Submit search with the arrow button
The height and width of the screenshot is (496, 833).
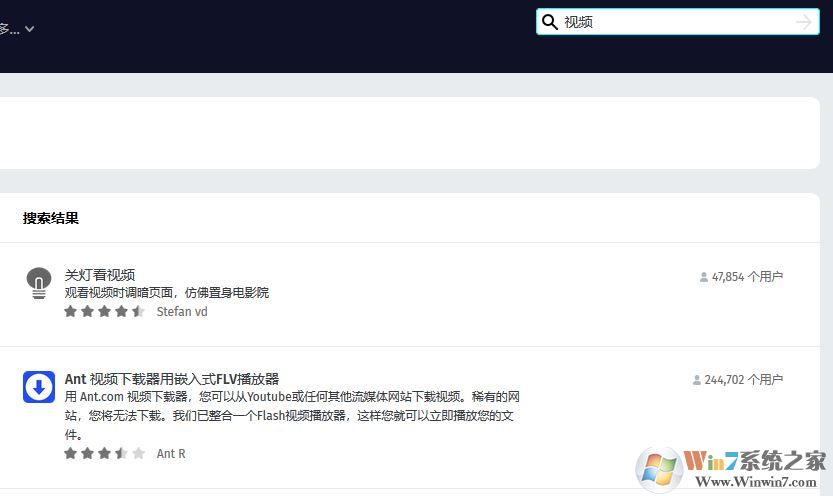click(x=803, y=22)
